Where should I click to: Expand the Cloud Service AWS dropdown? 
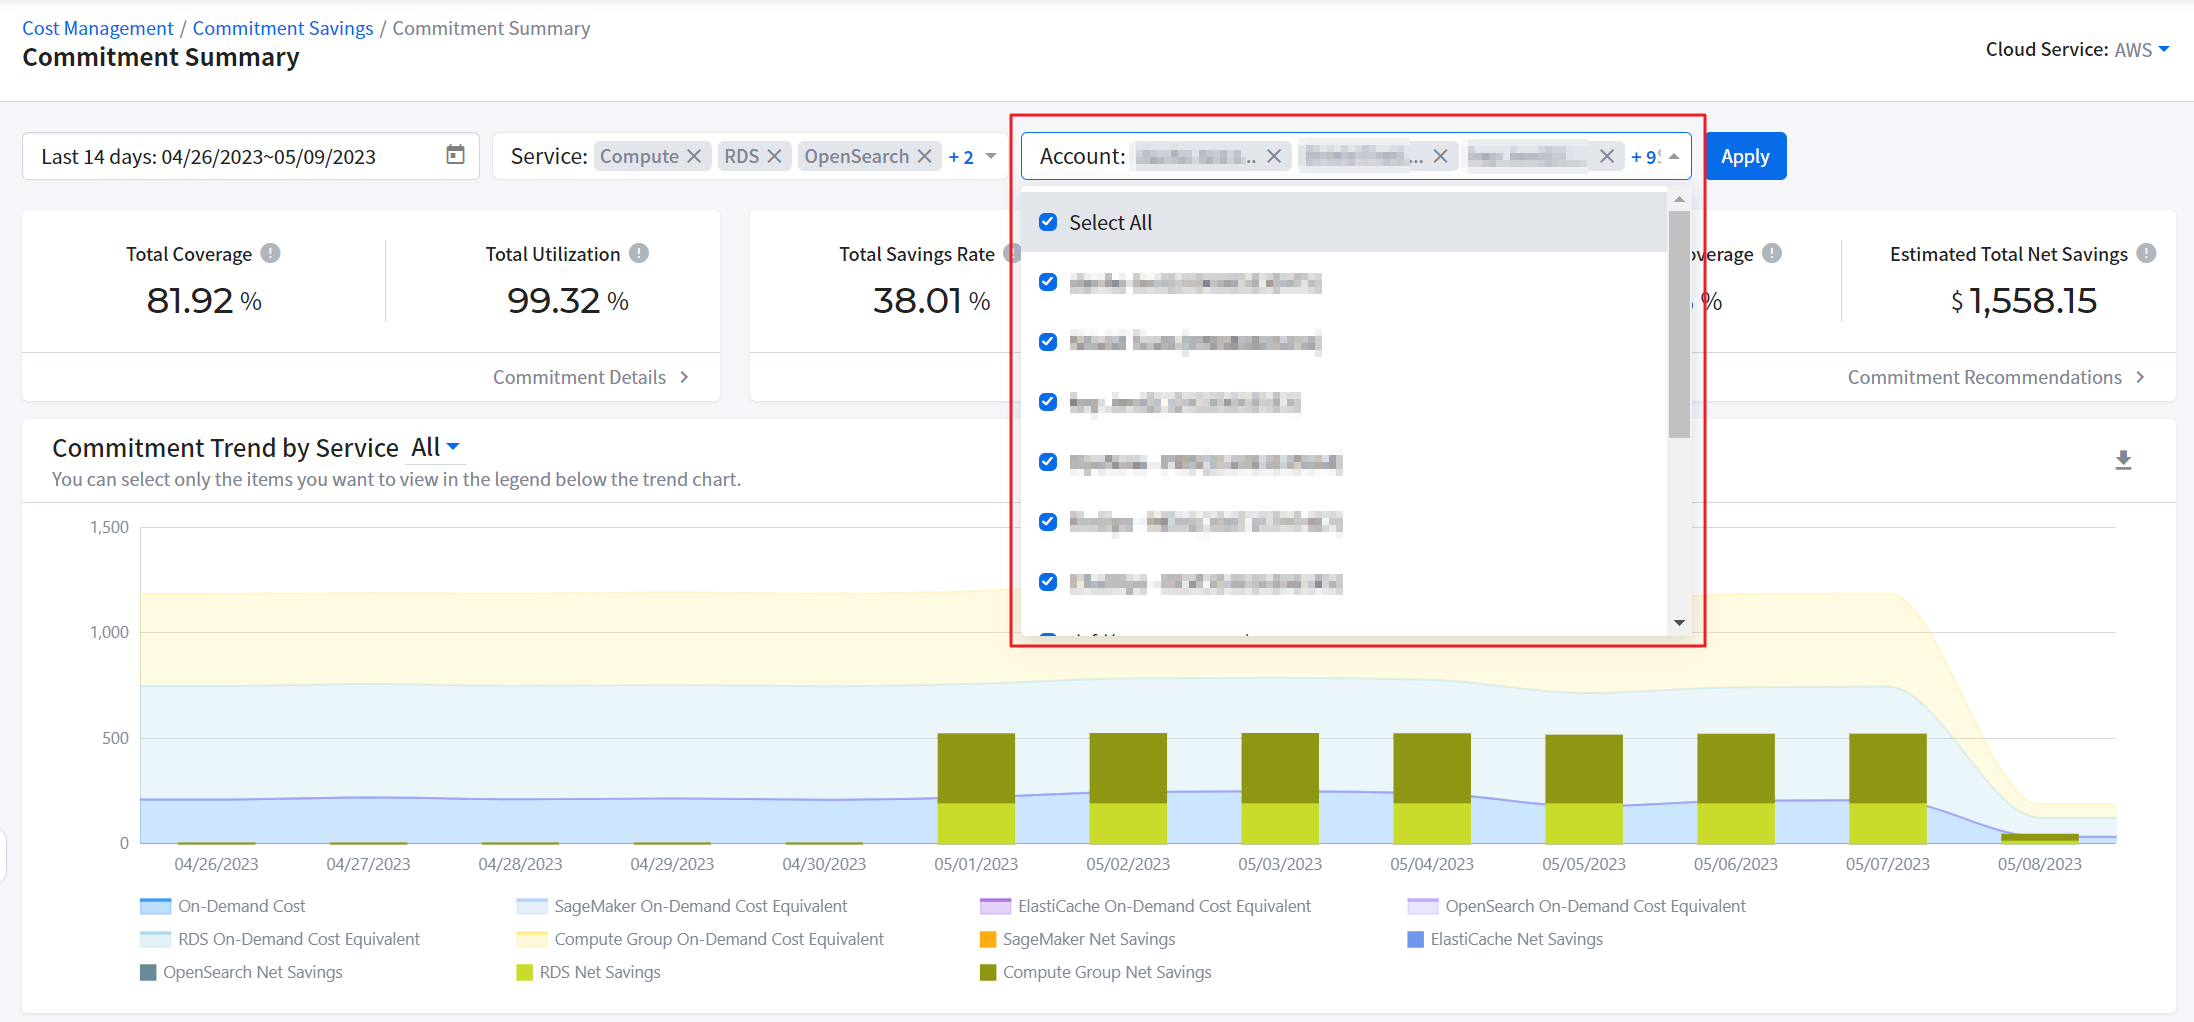pyautogui.click(x=2164, y=49)
